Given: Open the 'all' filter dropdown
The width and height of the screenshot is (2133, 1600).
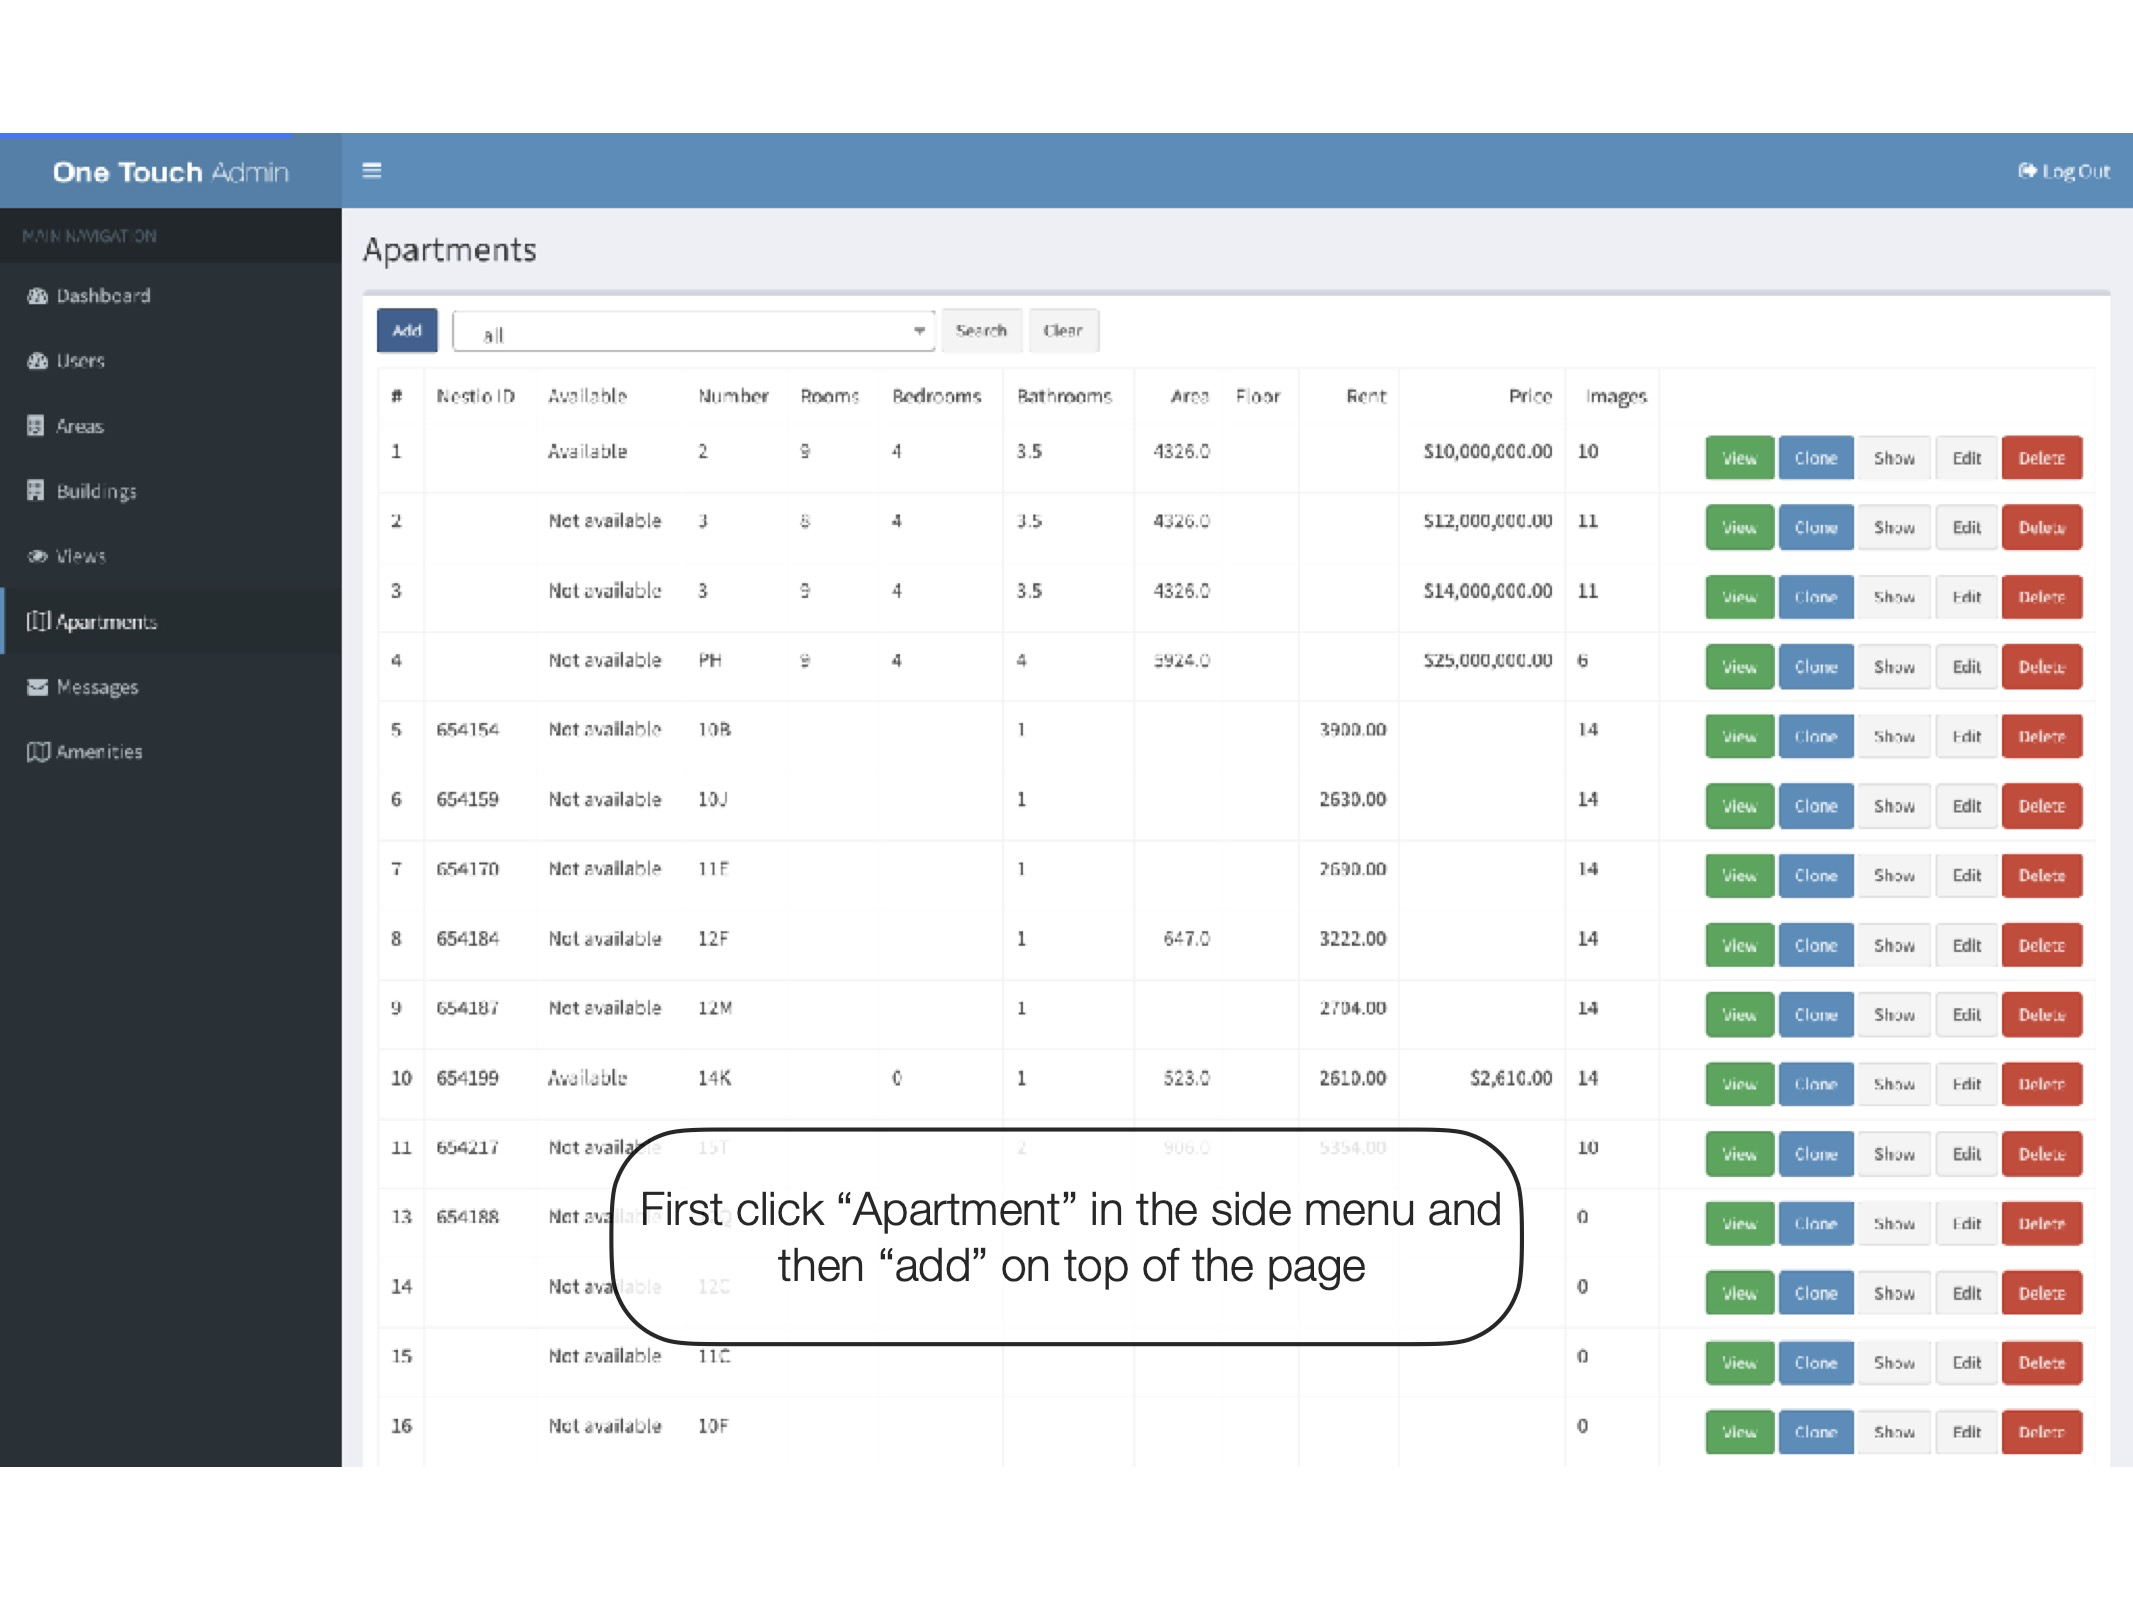Looking at the screenshot, I should click(692, 332).
